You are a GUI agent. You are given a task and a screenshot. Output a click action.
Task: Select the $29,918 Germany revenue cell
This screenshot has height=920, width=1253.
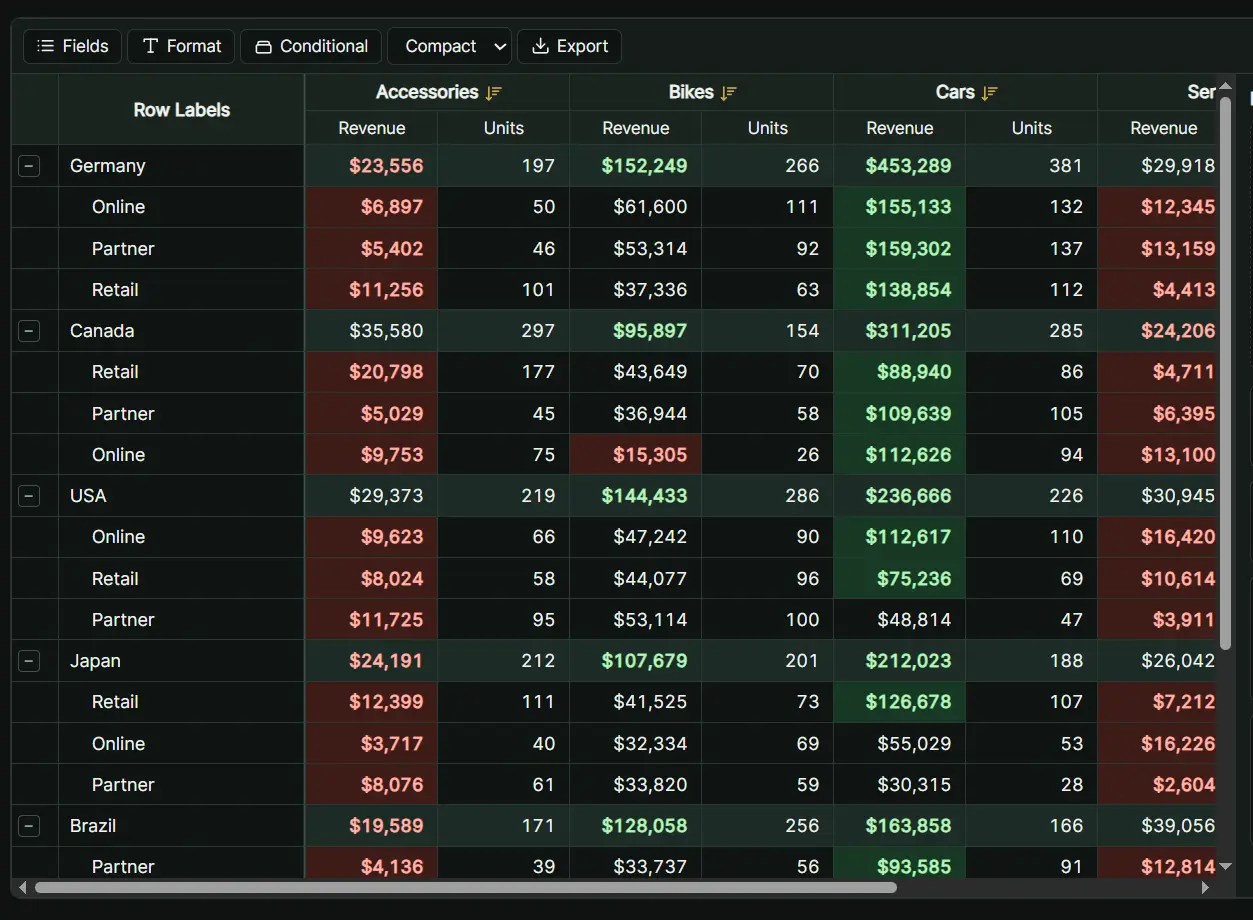coord(1158,166)
